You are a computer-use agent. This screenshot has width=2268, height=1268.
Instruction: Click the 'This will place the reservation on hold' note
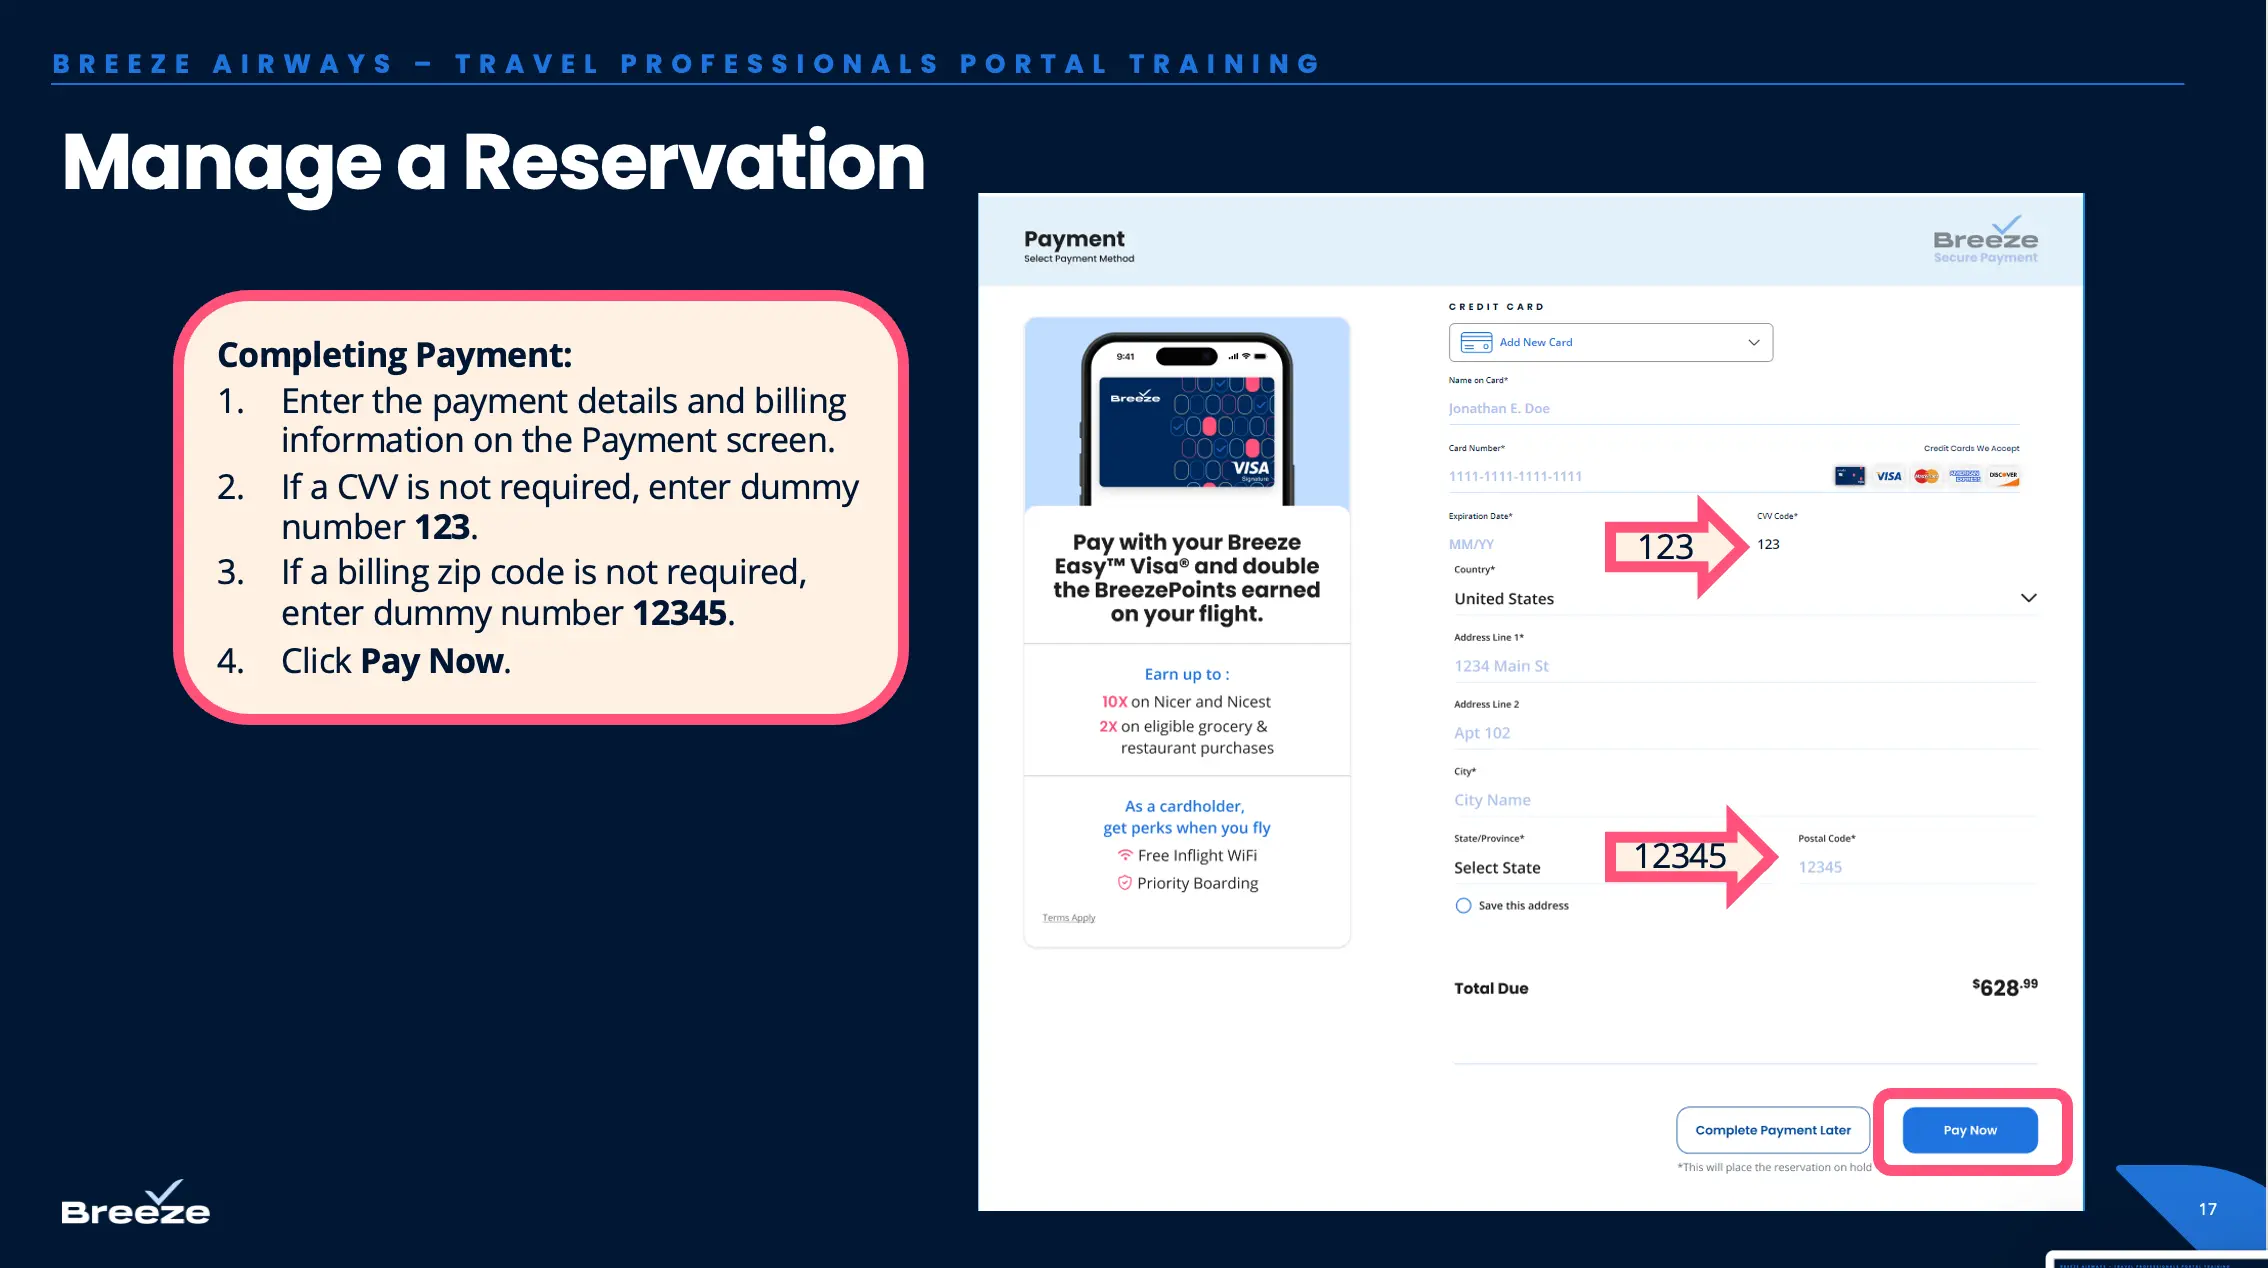tap(1774, 1167)
